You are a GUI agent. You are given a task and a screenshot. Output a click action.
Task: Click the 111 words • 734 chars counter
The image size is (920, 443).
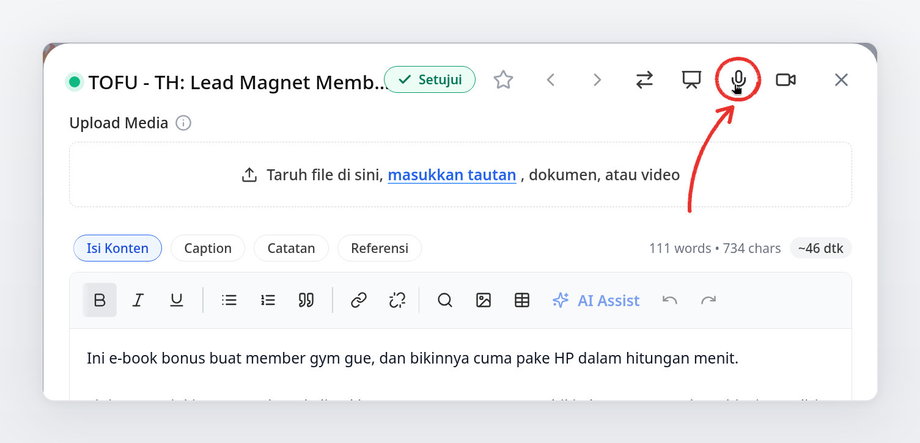(715, 248)
